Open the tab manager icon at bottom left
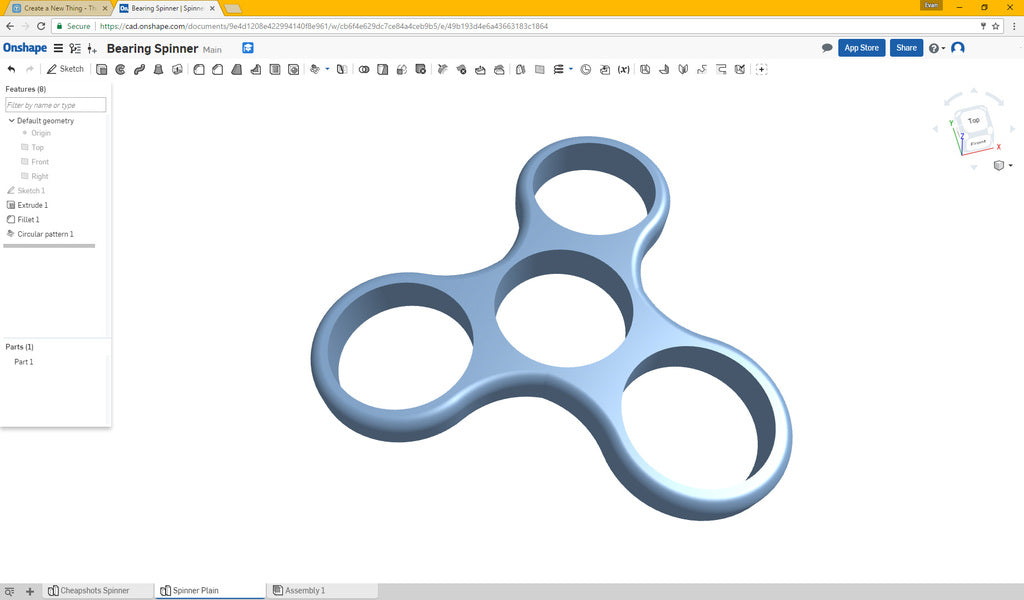The image size is (1024, 600). coord(9,591)
